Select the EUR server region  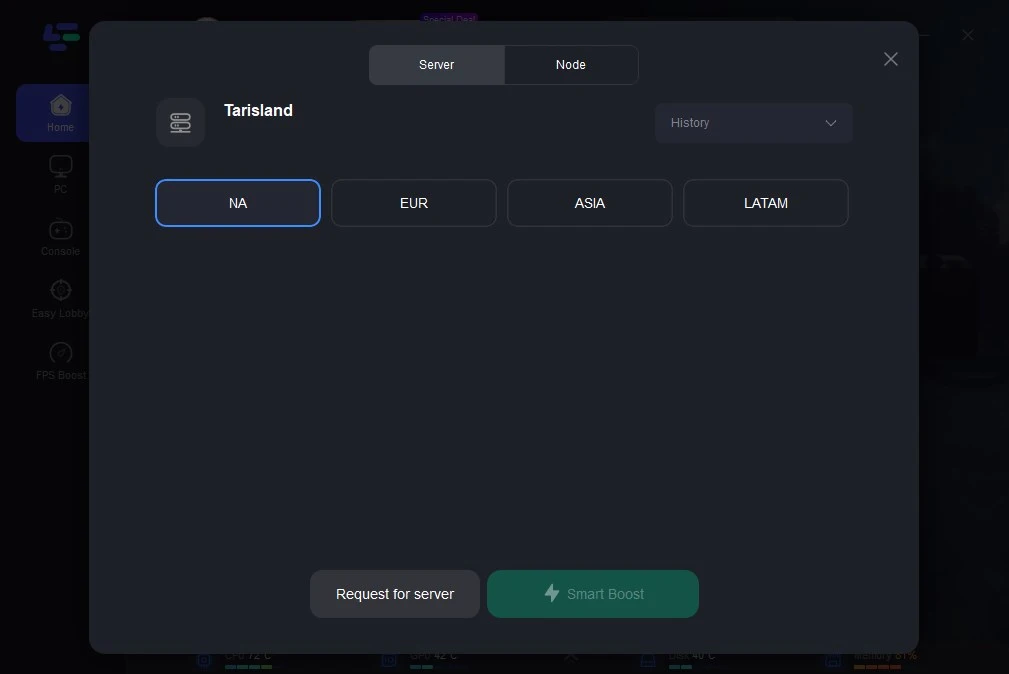(414, 203)
